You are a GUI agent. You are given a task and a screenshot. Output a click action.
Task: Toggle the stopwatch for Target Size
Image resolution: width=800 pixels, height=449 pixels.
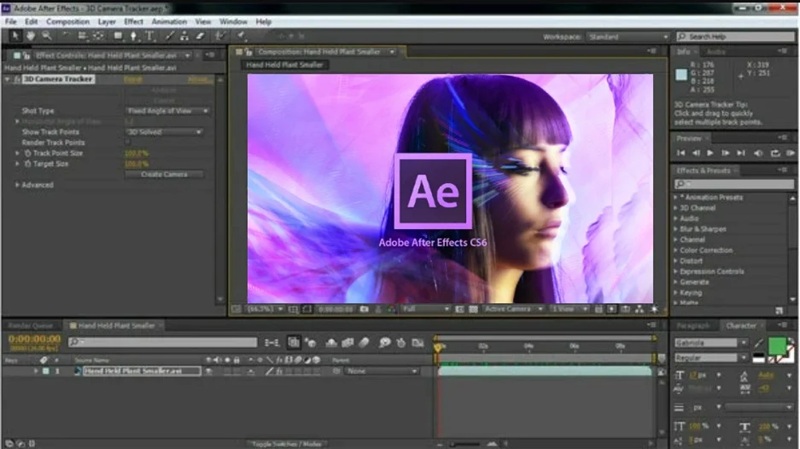(28, 164)
